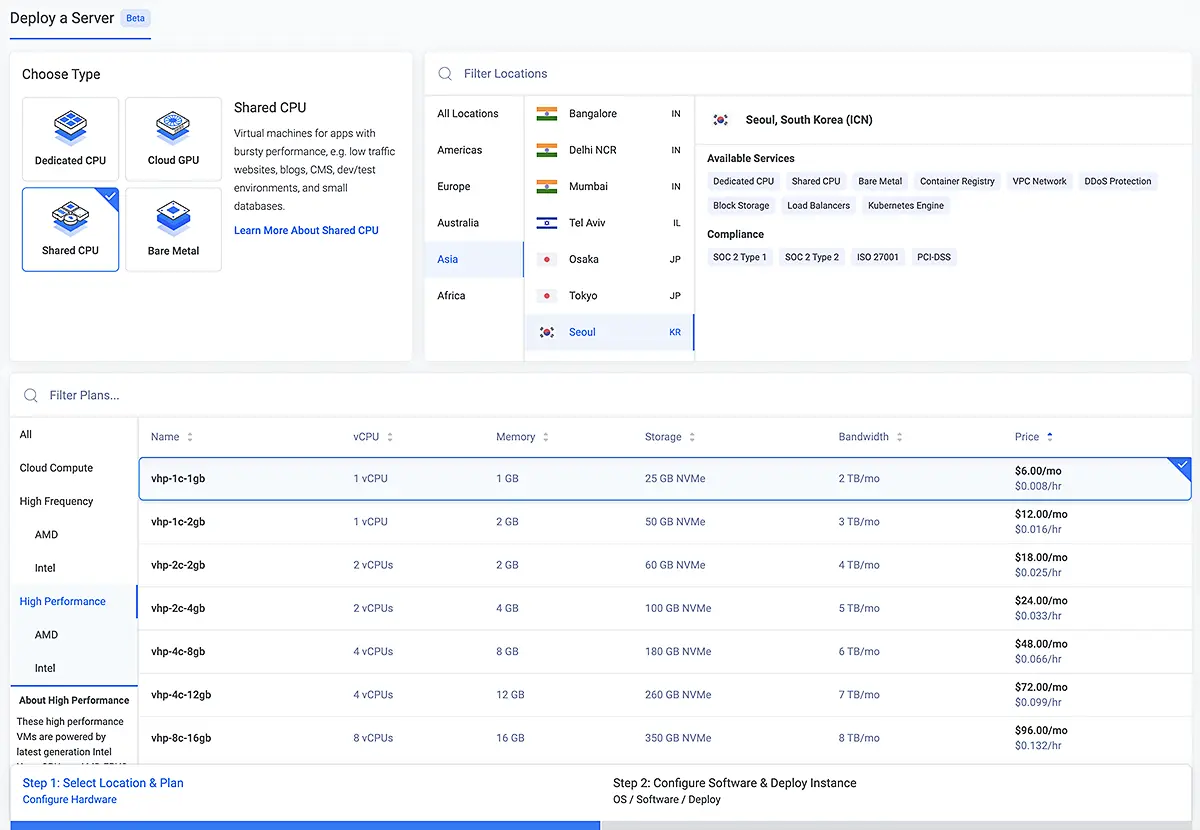Choose the Cloud GPU type icon

[173, 128]
